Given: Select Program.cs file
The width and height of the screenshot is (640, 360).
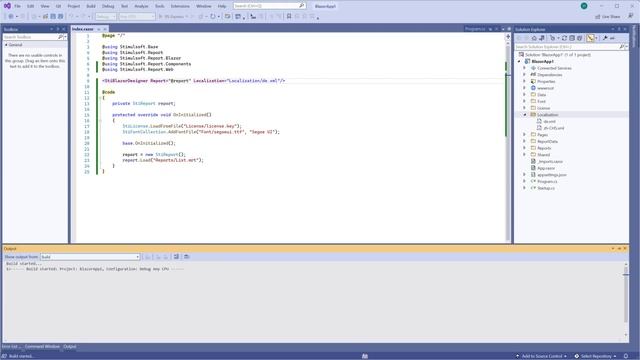Looking at the screenshot, I should pyautogui.click(x=547, y=182).
